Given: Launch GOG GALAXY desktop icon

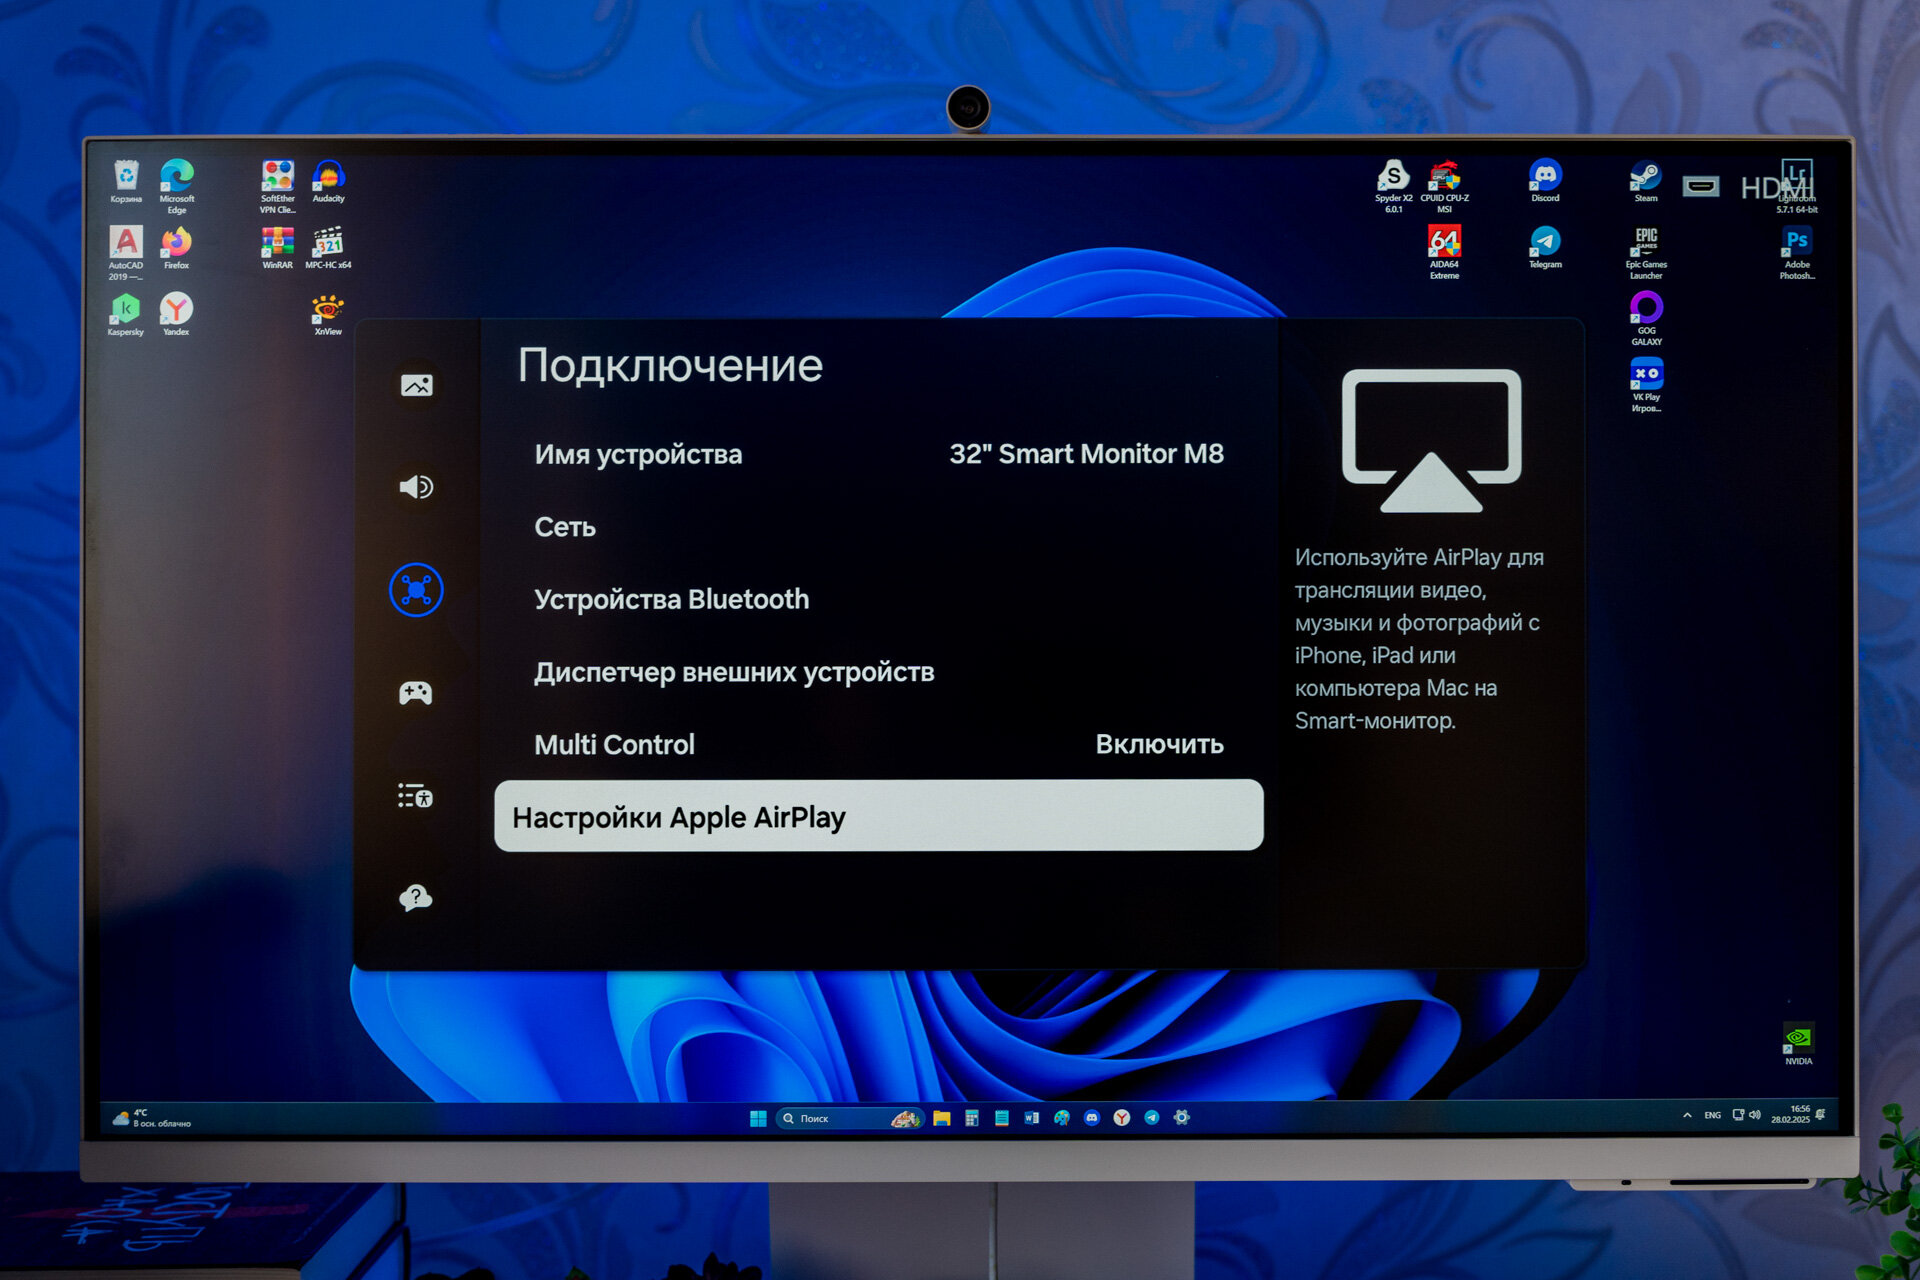Looking at the screenshot, I should (x=1646, y=318).
